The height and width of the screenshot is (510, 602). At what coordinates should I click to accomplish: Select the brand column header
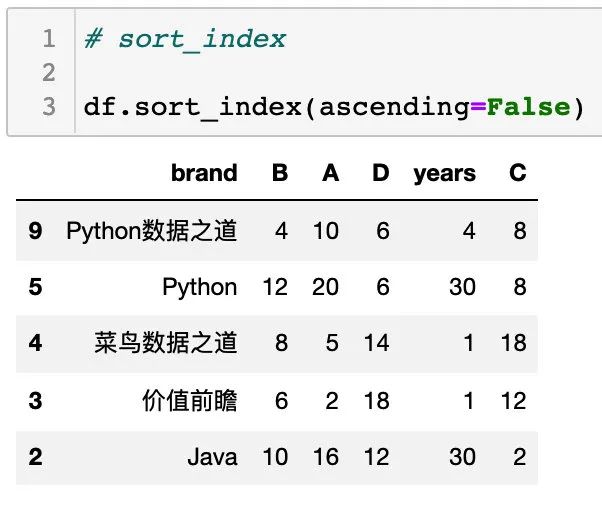pyautogui.click(x=204, y=173)
